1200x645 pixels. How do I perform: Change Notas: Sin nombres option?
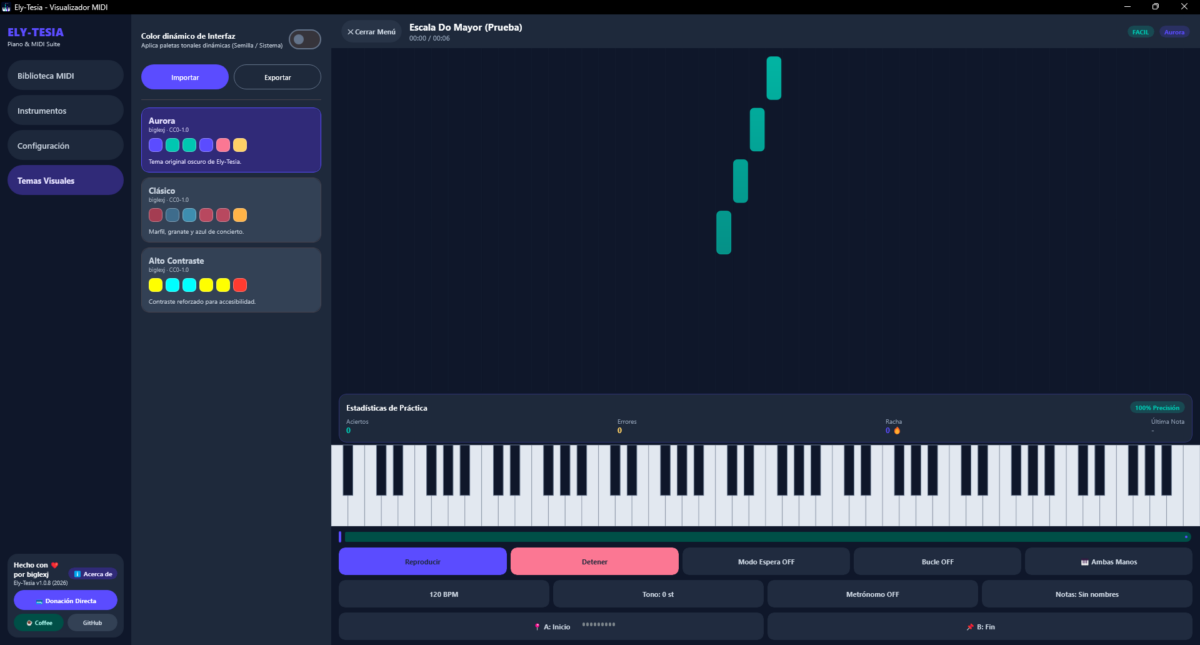click(1087, 594)
